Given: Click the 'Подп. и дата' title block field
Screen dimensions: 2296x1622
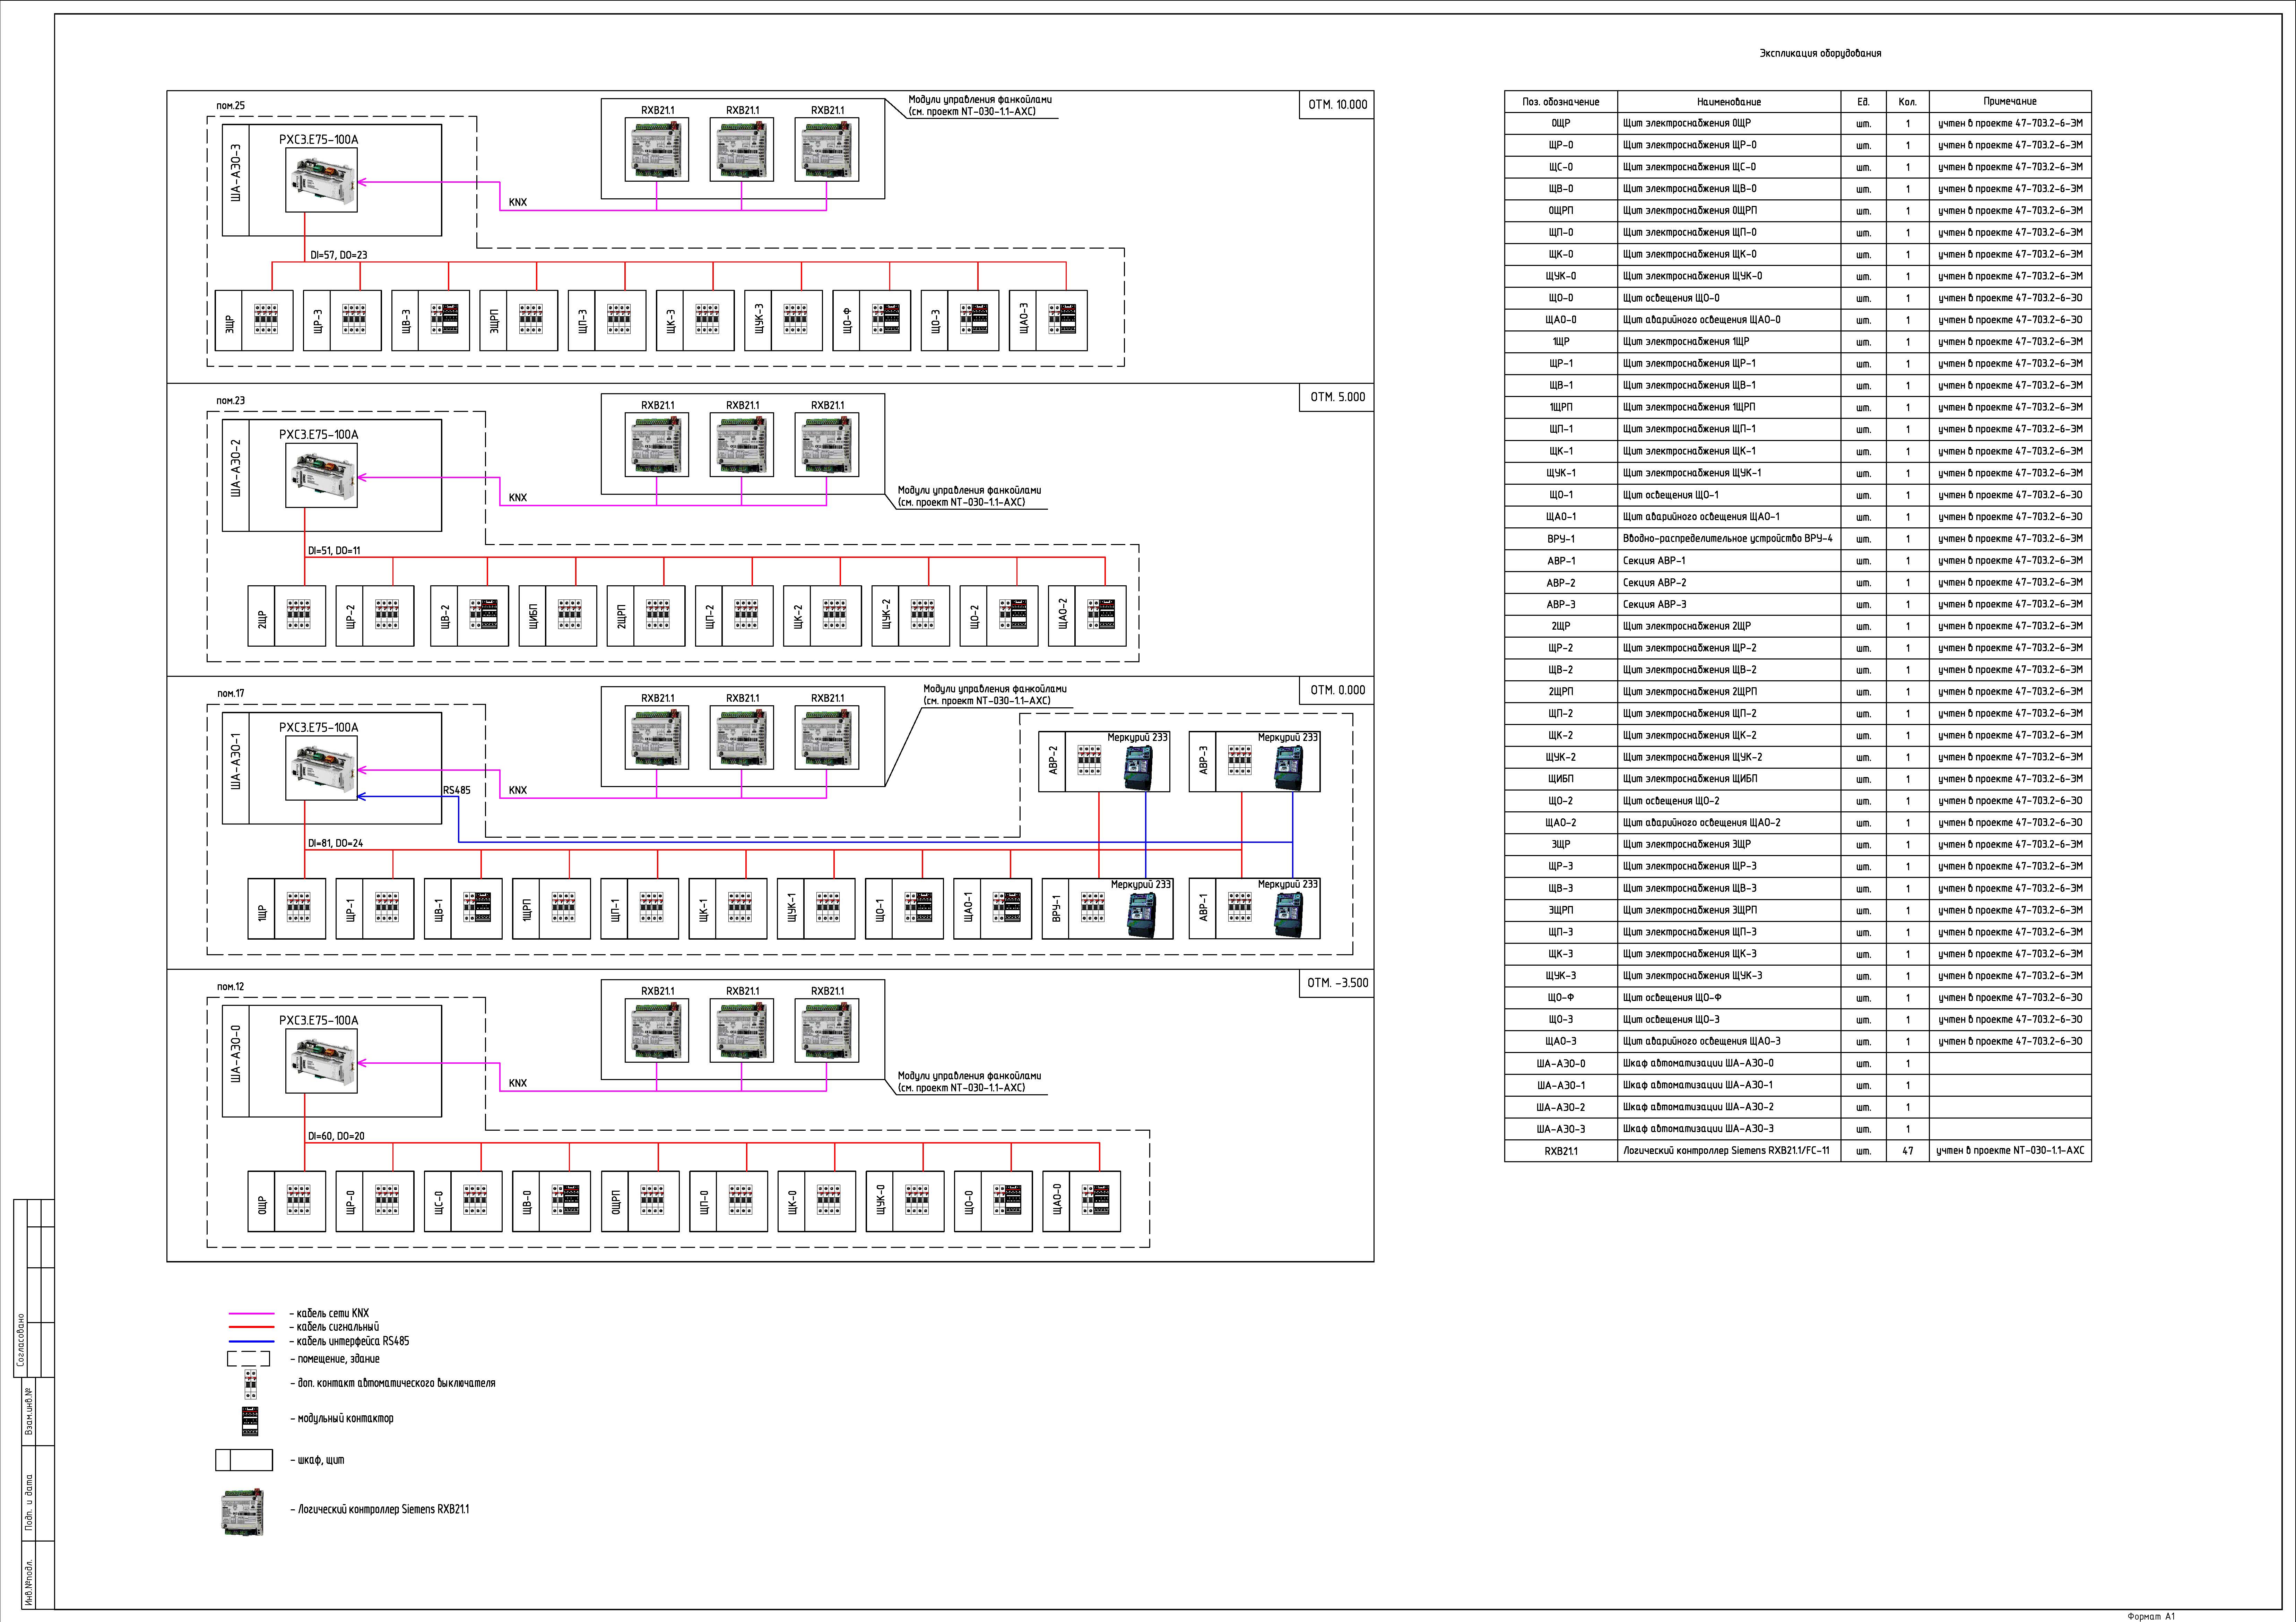Looking at the screenshot, I should point(29,1503).
